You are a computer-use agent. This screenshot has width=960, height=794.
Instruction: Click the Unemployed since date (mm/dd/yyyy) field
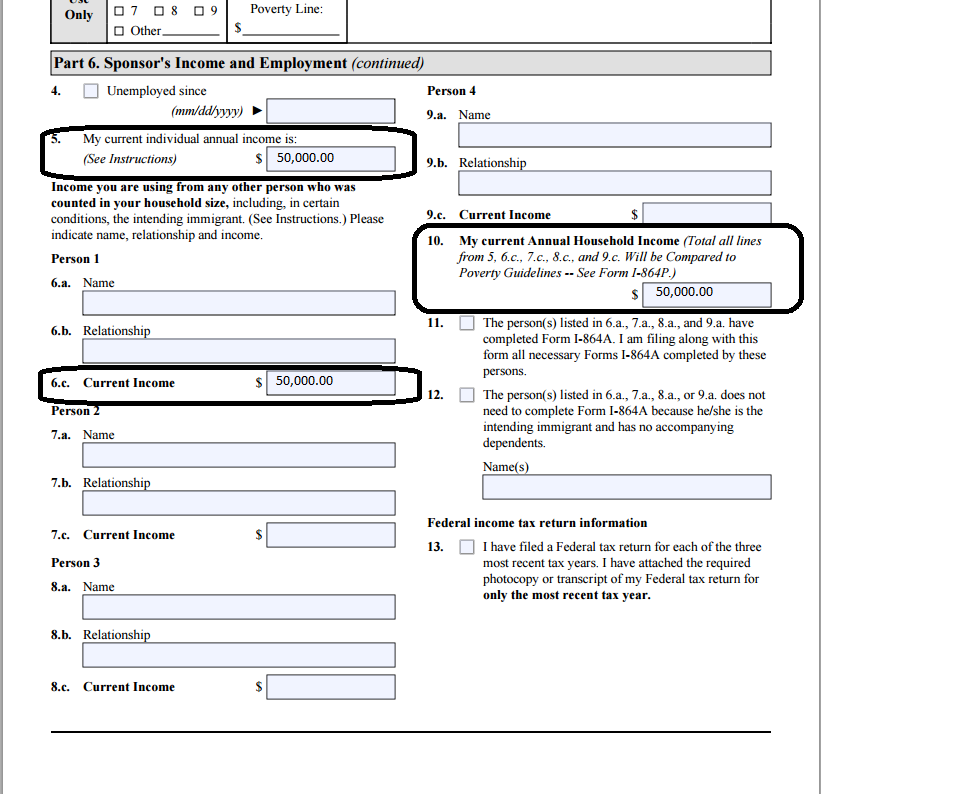click(x=331, y=111)
